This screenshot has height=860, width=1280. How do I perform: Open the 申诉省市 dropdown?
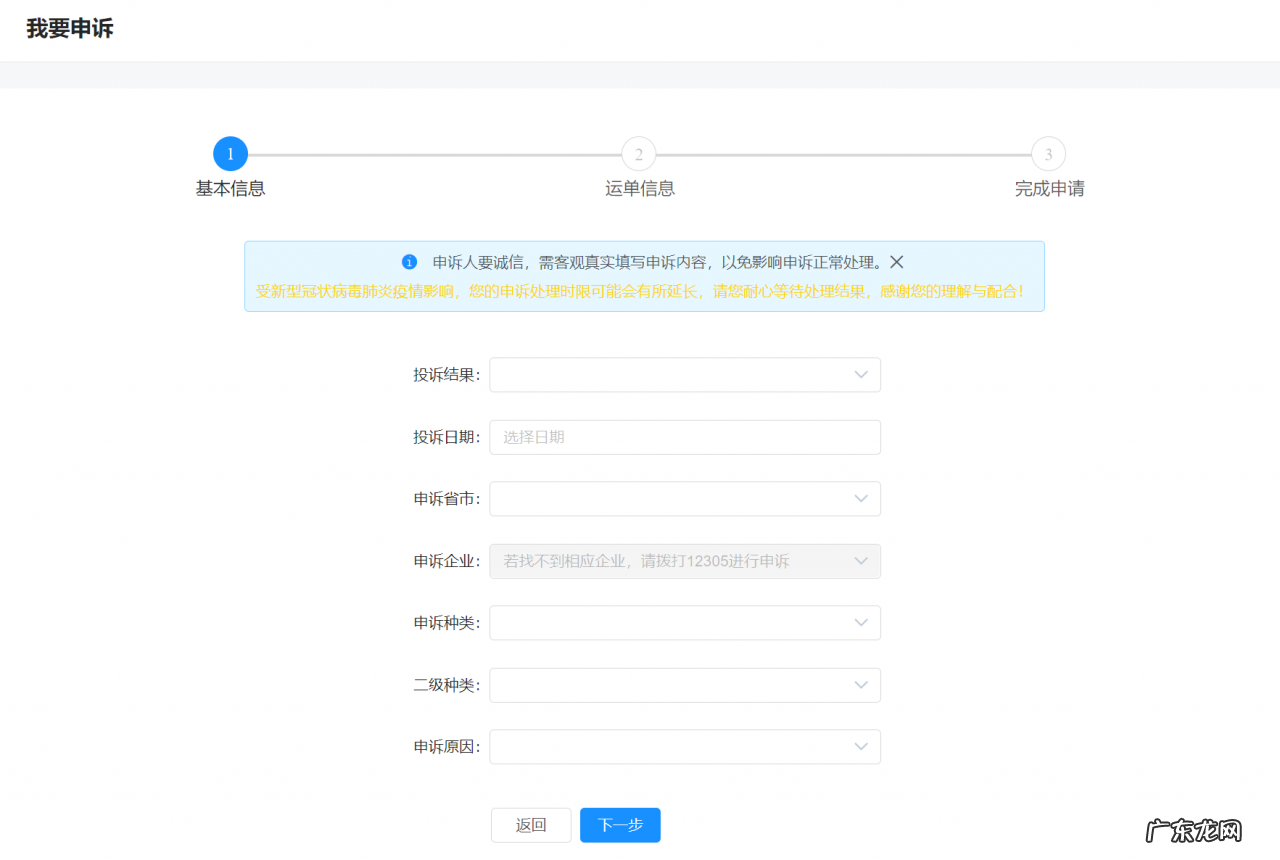click(685, 498)
